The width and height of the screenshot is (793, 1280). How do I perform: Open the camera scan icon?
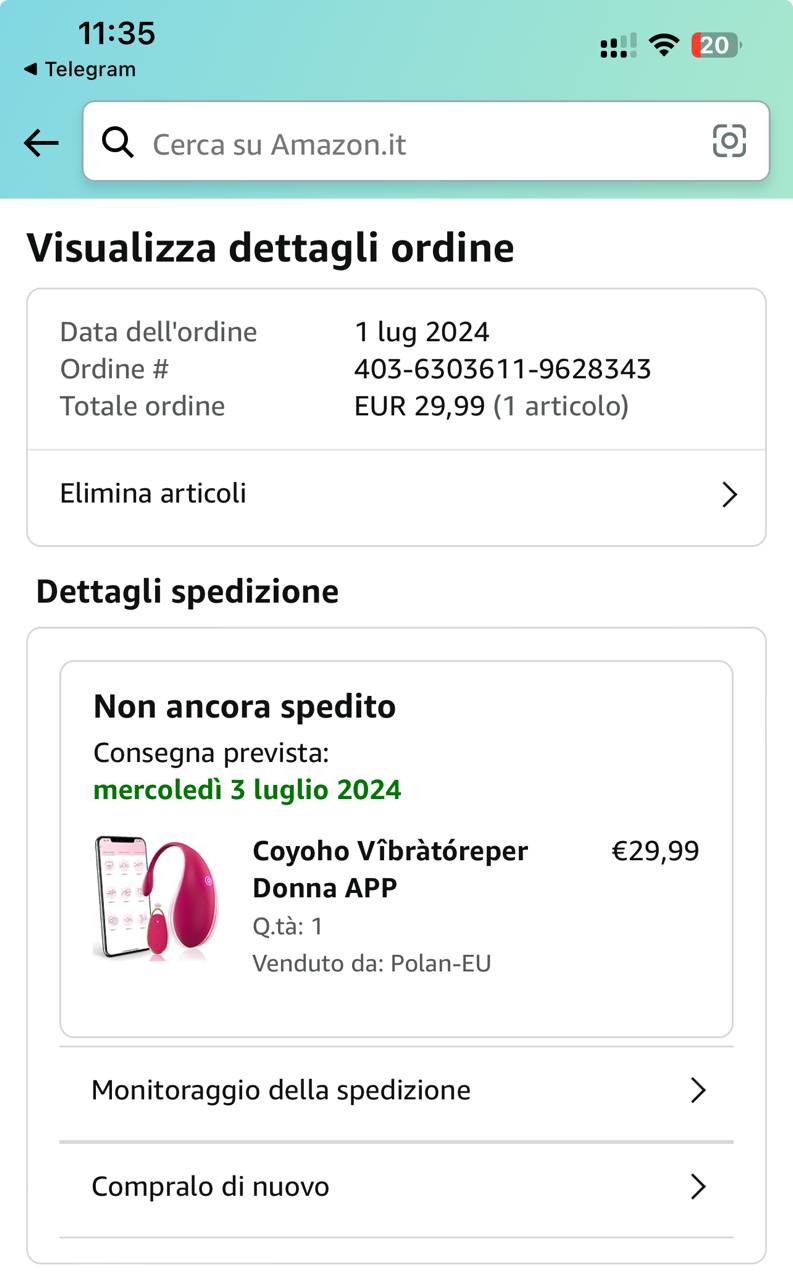coord(729,141)
